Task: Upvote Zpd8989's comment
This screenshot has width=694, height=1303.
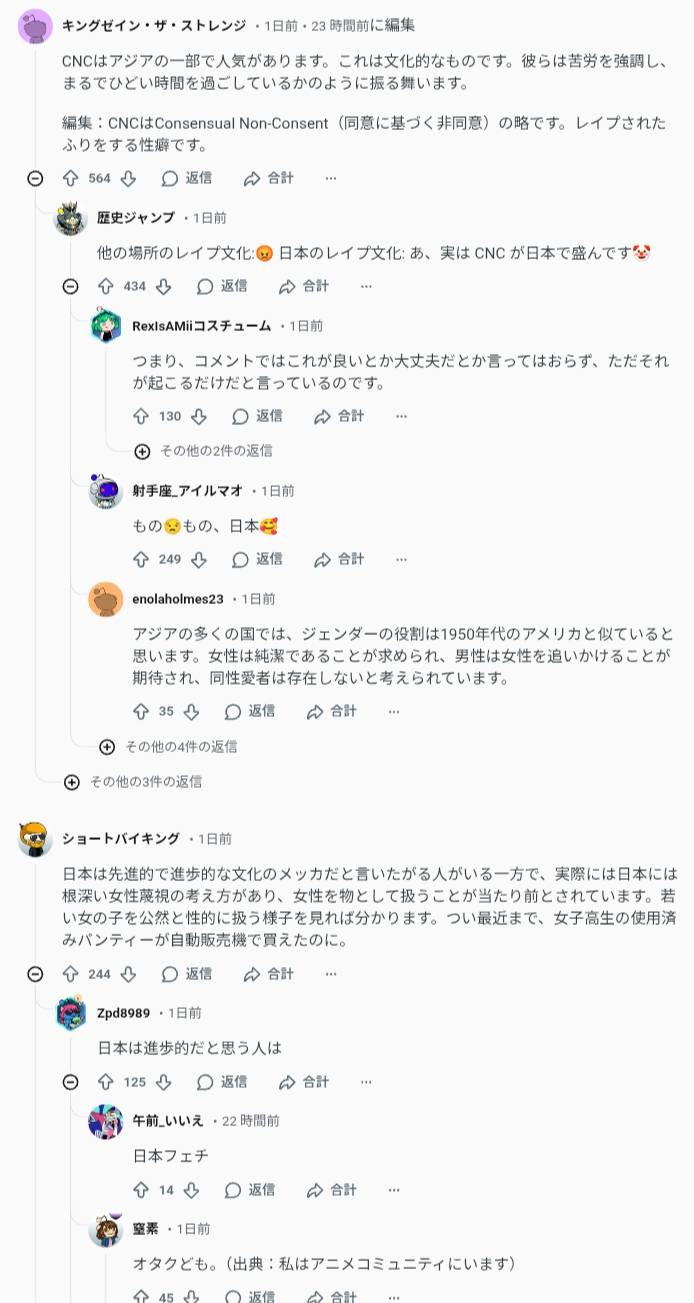Action: (105, 1082)
